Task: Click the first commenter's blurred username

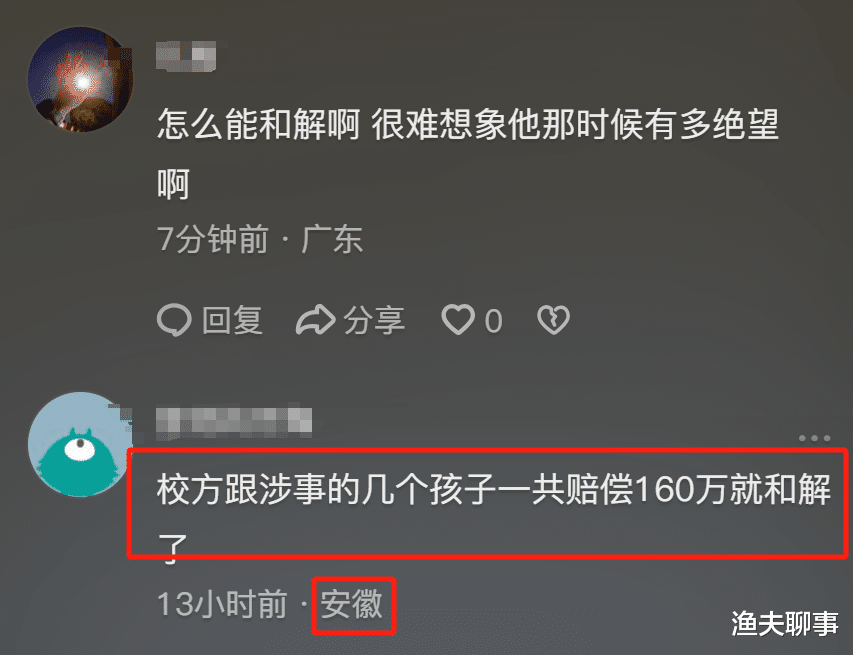Action: [186, 55]
